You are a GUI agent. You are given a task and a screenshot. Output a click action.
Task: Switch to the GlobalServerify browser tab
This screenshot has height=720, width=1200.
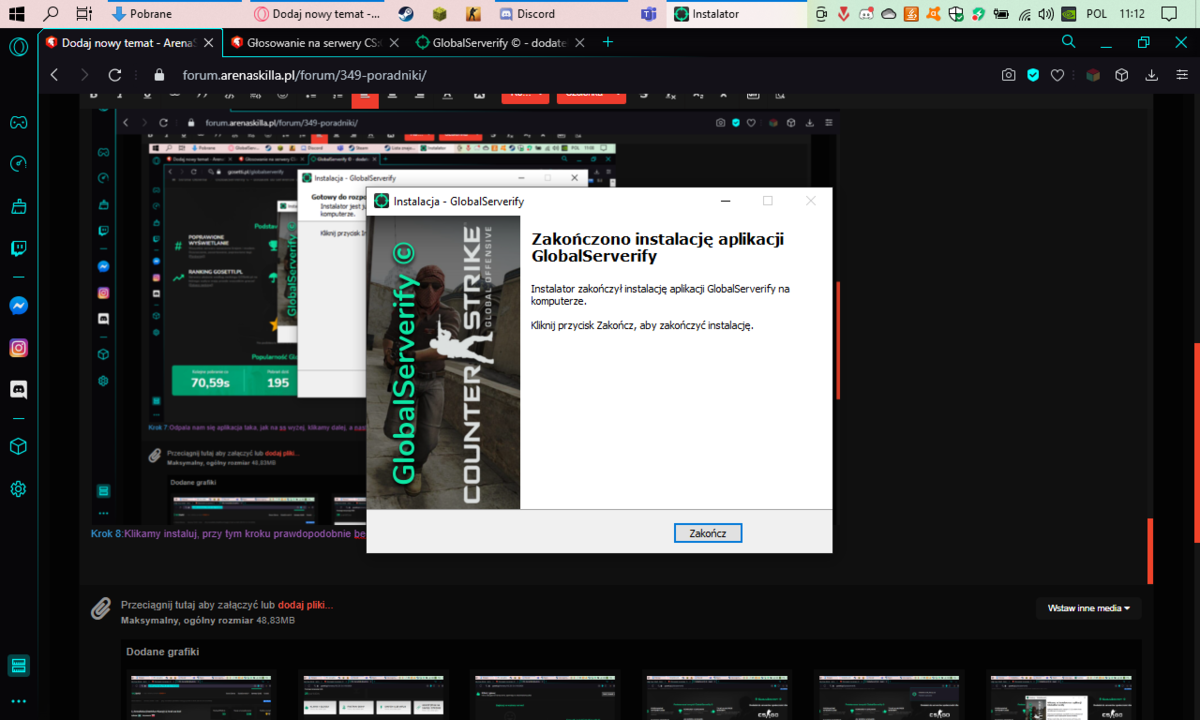click(x=491, y=42)
